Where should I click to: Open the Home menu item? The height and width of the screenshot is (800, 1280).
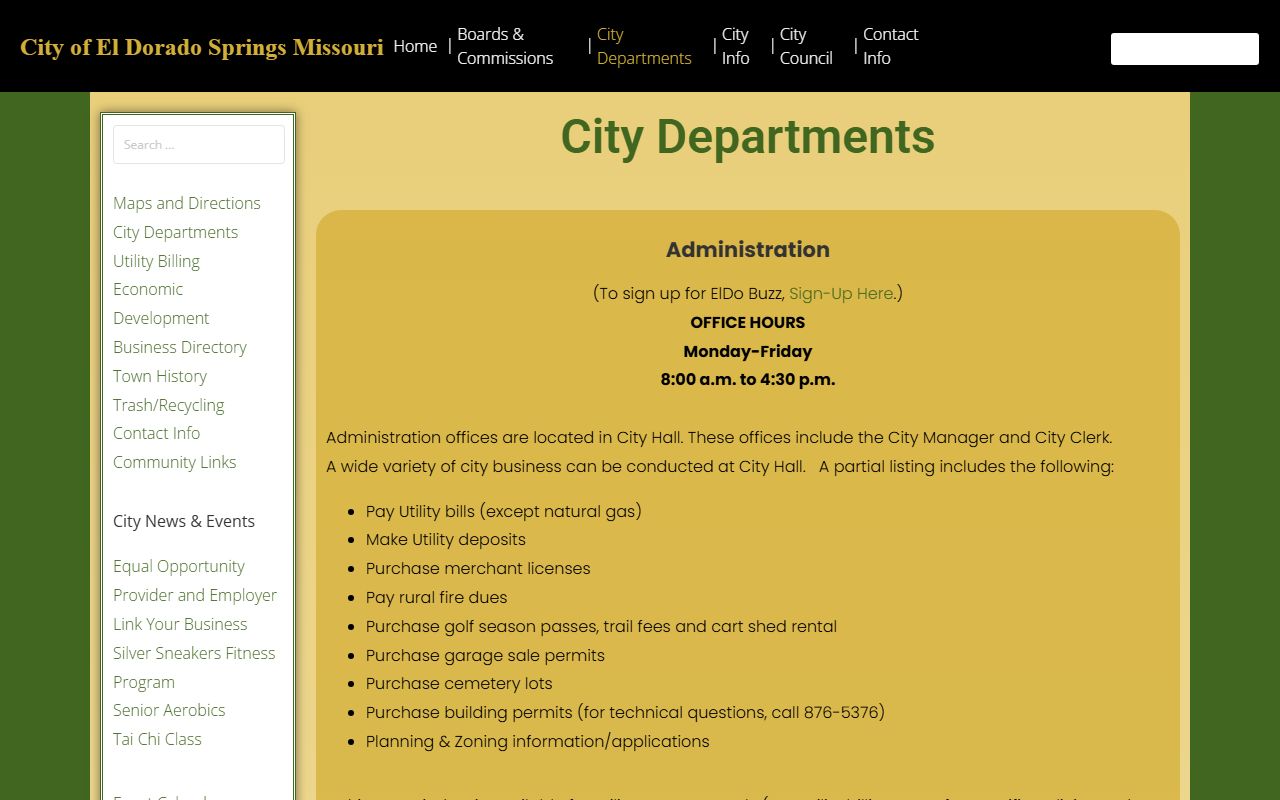(x=415, y=46)
